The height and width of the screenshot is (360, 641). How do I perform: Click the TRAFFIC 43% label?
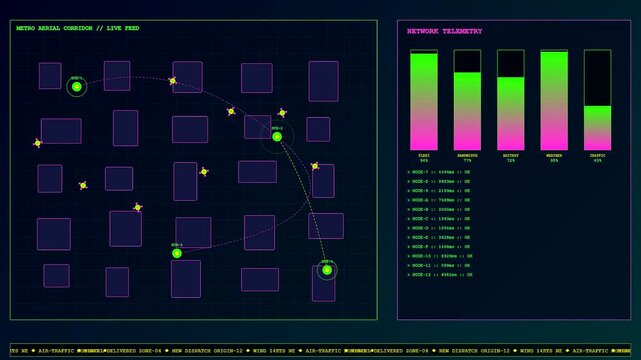(x=597, y=158)
